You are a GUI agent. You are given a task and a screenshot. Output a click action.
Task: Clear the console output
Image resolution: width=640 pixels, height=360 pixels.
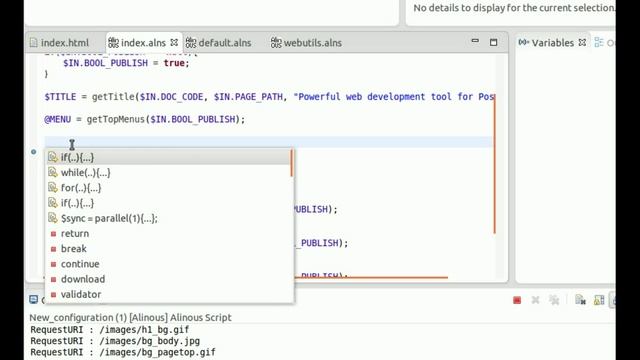tap(580, 300)
